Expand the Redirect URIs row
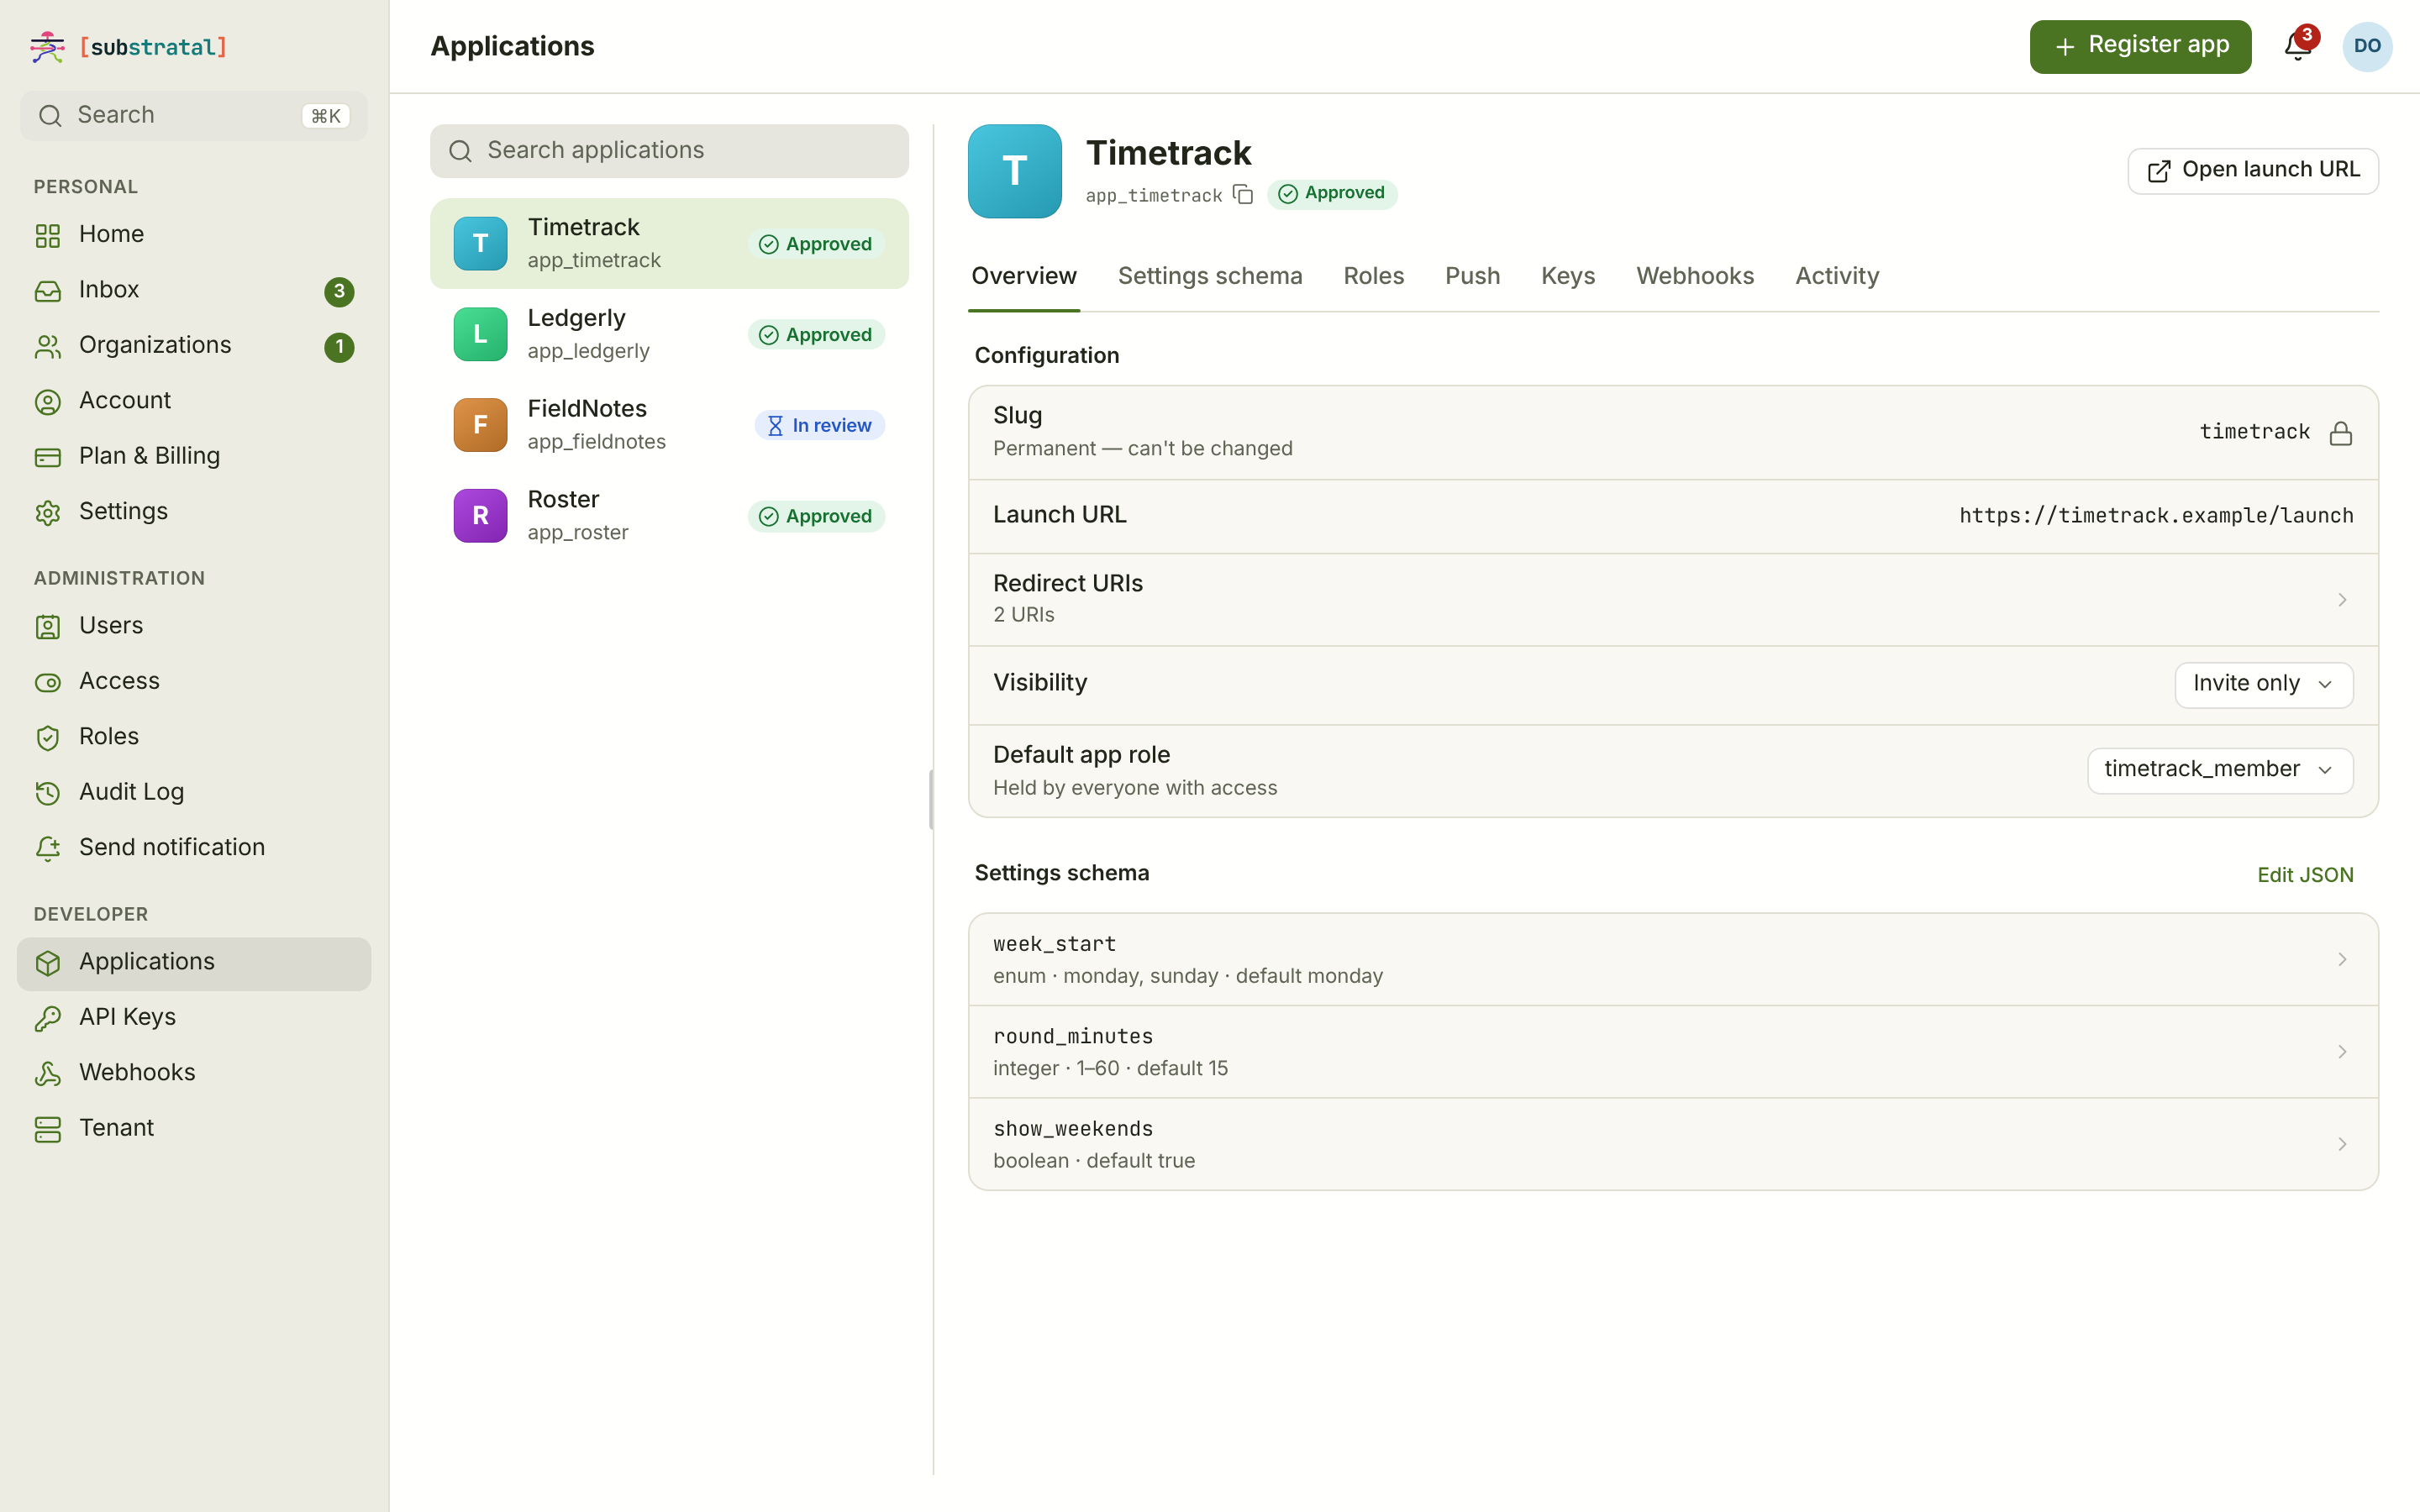Screen dimensions: 2420x1512 click(x=1673, y=599)
